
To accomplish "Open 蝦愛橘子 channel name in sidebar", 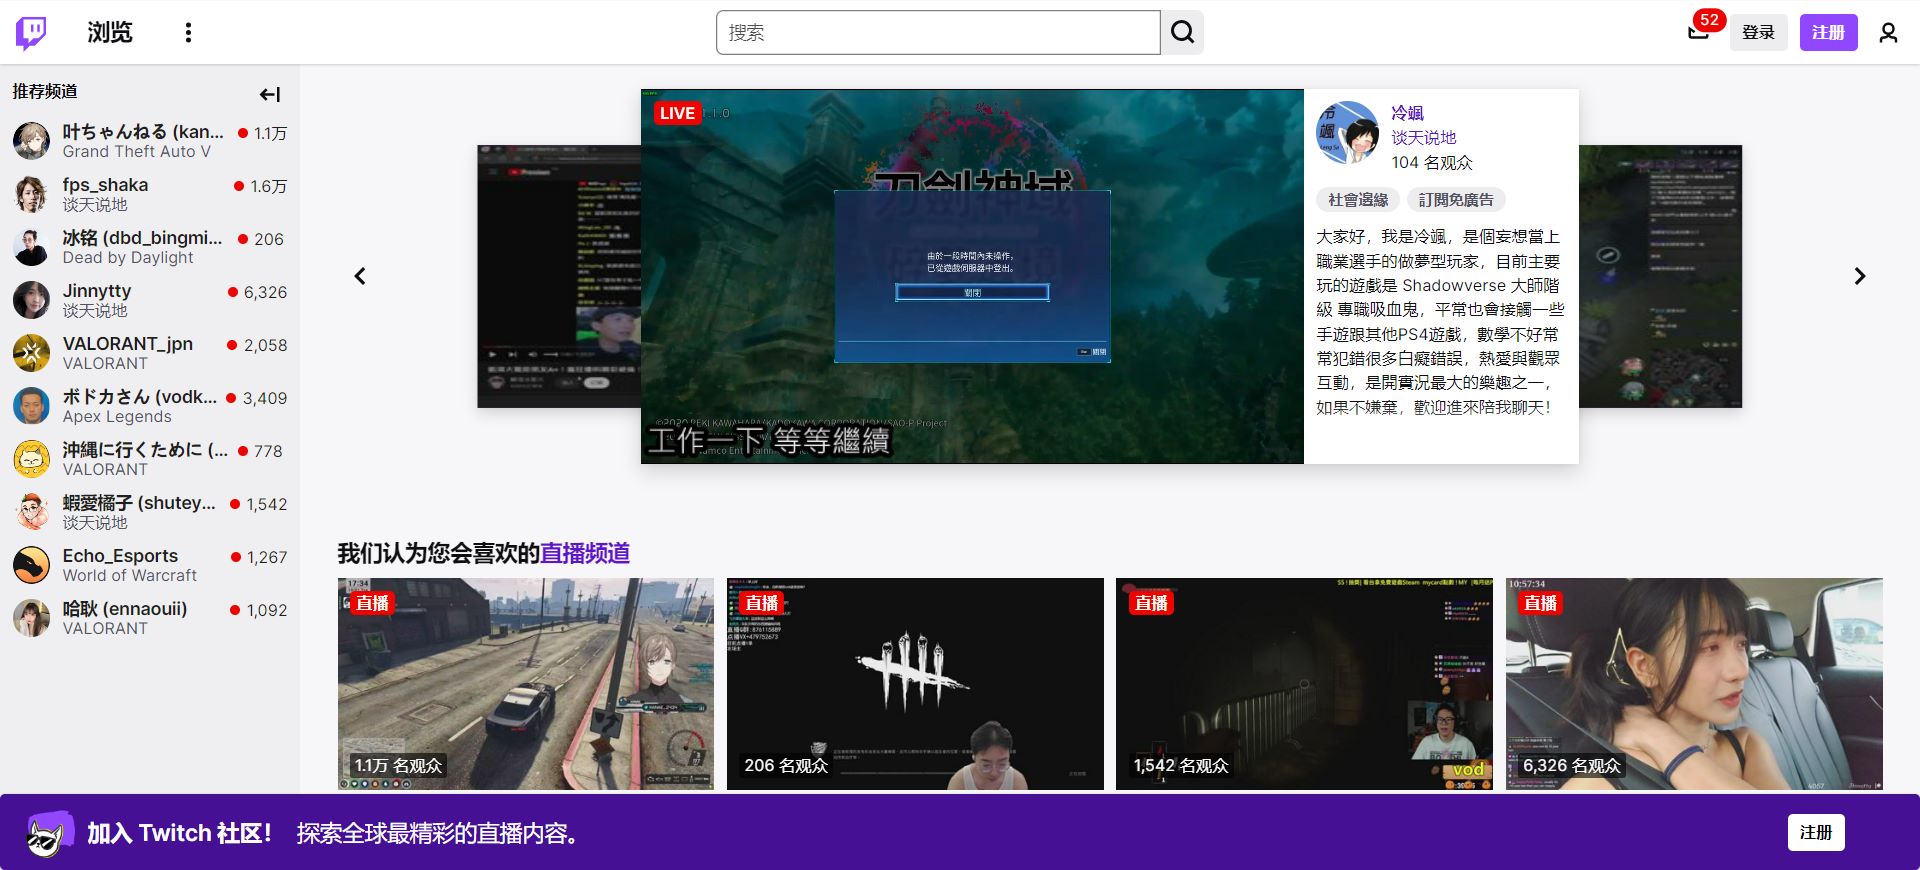I will [x=139, y=503].
